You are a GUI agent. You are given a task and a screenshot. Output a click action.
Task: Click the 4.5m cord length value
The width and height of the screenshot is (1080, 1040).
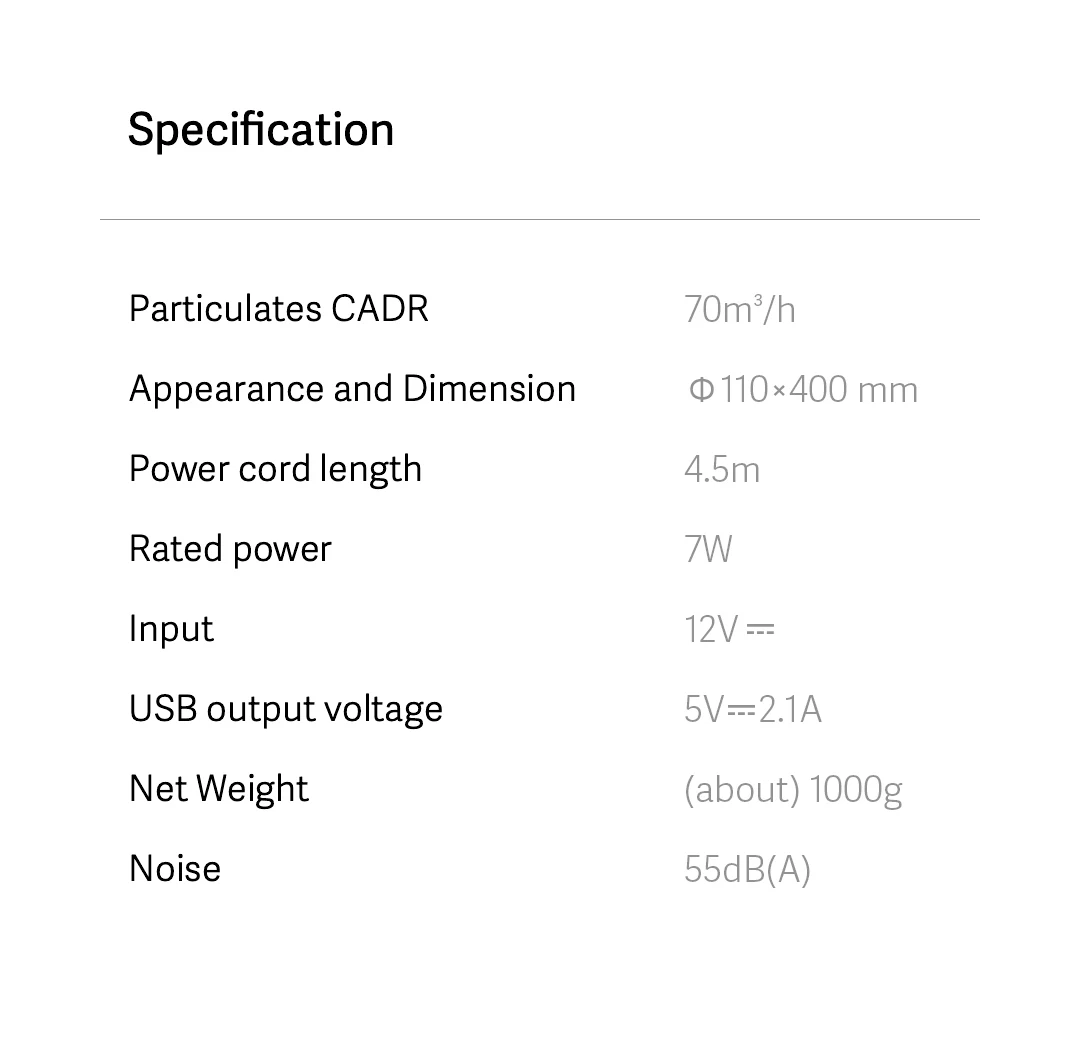722,469
